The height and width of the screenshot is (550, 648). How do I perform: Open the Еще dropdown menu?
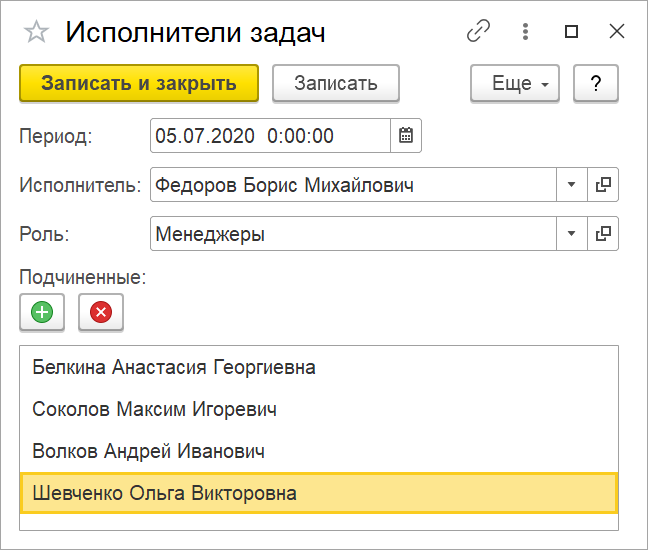tap(515, 83)
